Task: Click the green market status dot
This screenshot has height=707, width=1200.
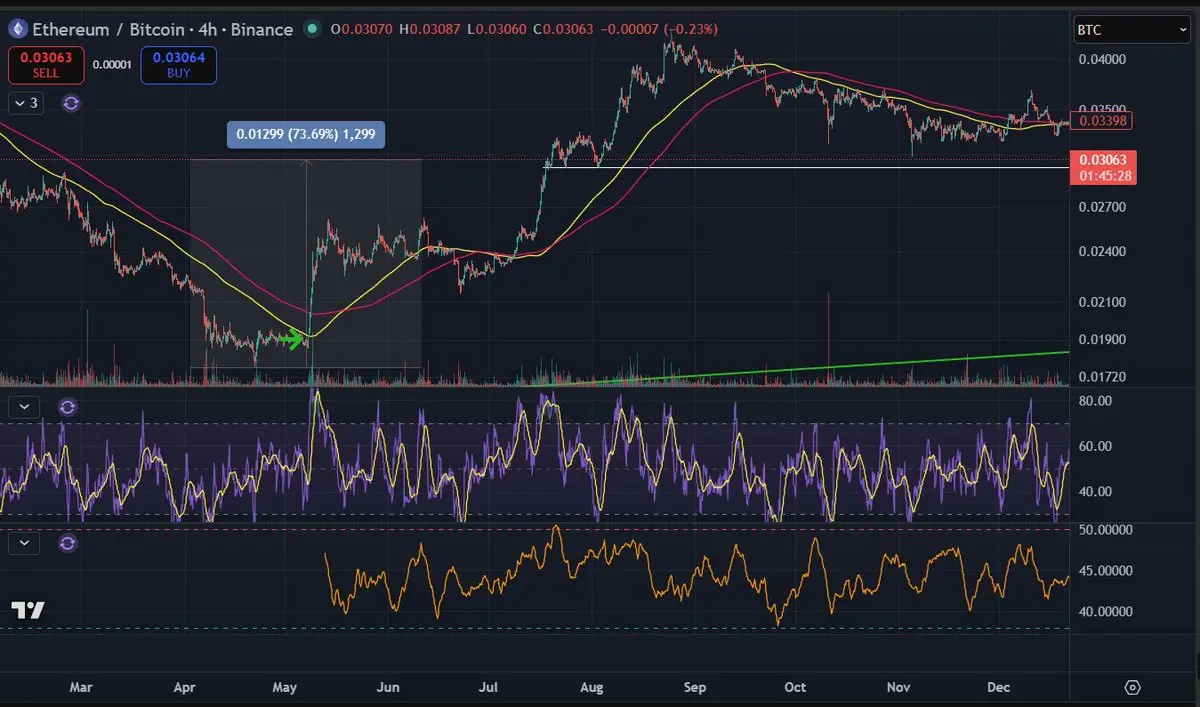Action: point(313,30)
